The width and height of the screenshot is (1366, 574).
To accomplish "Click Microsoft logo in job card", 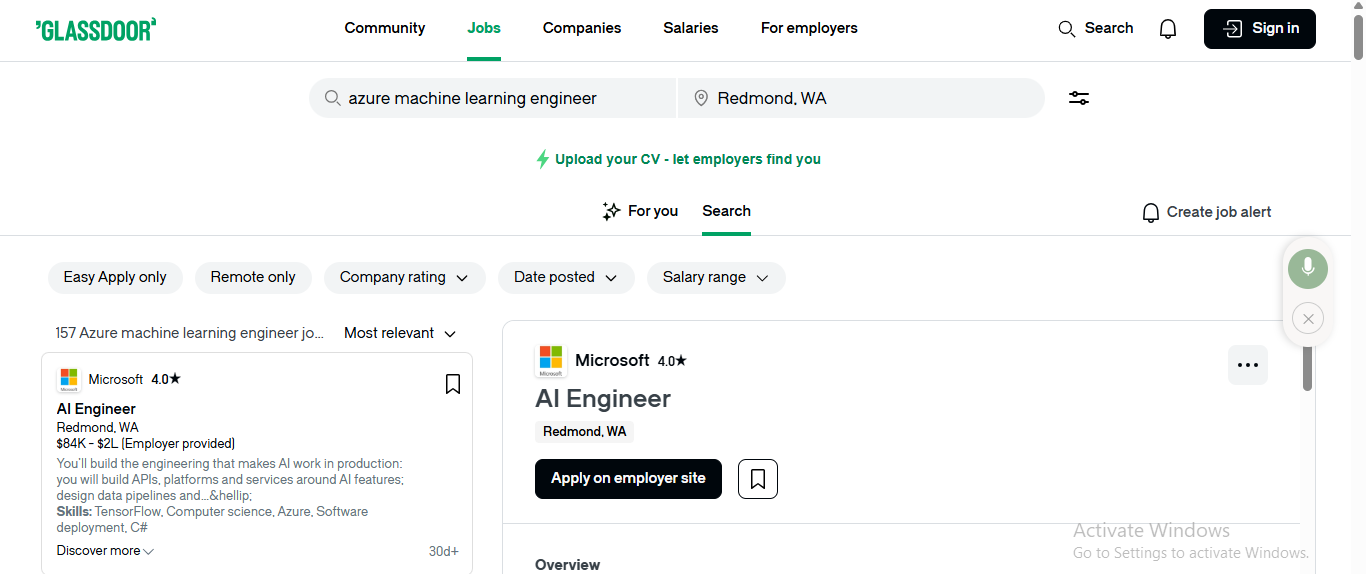I will click(x=69, y=379).
